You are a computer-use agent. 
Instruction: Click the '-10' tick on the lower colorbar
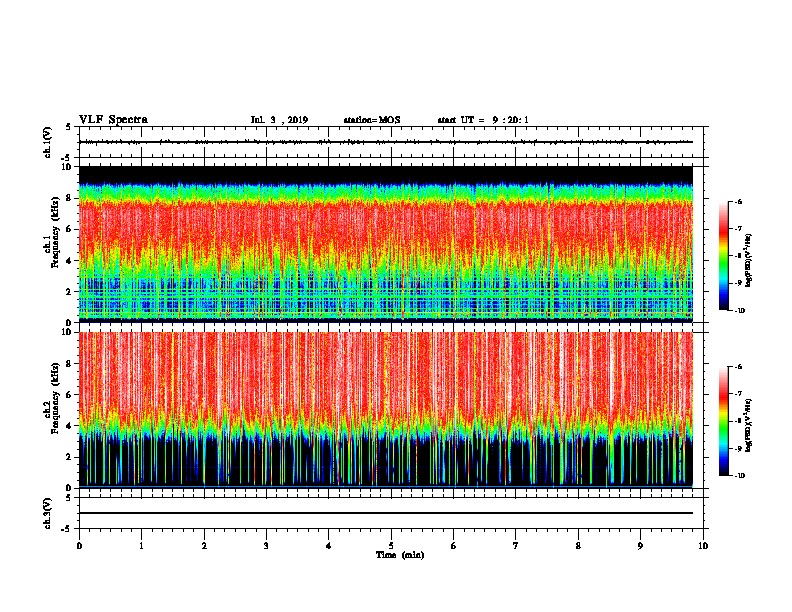(739, 476)
